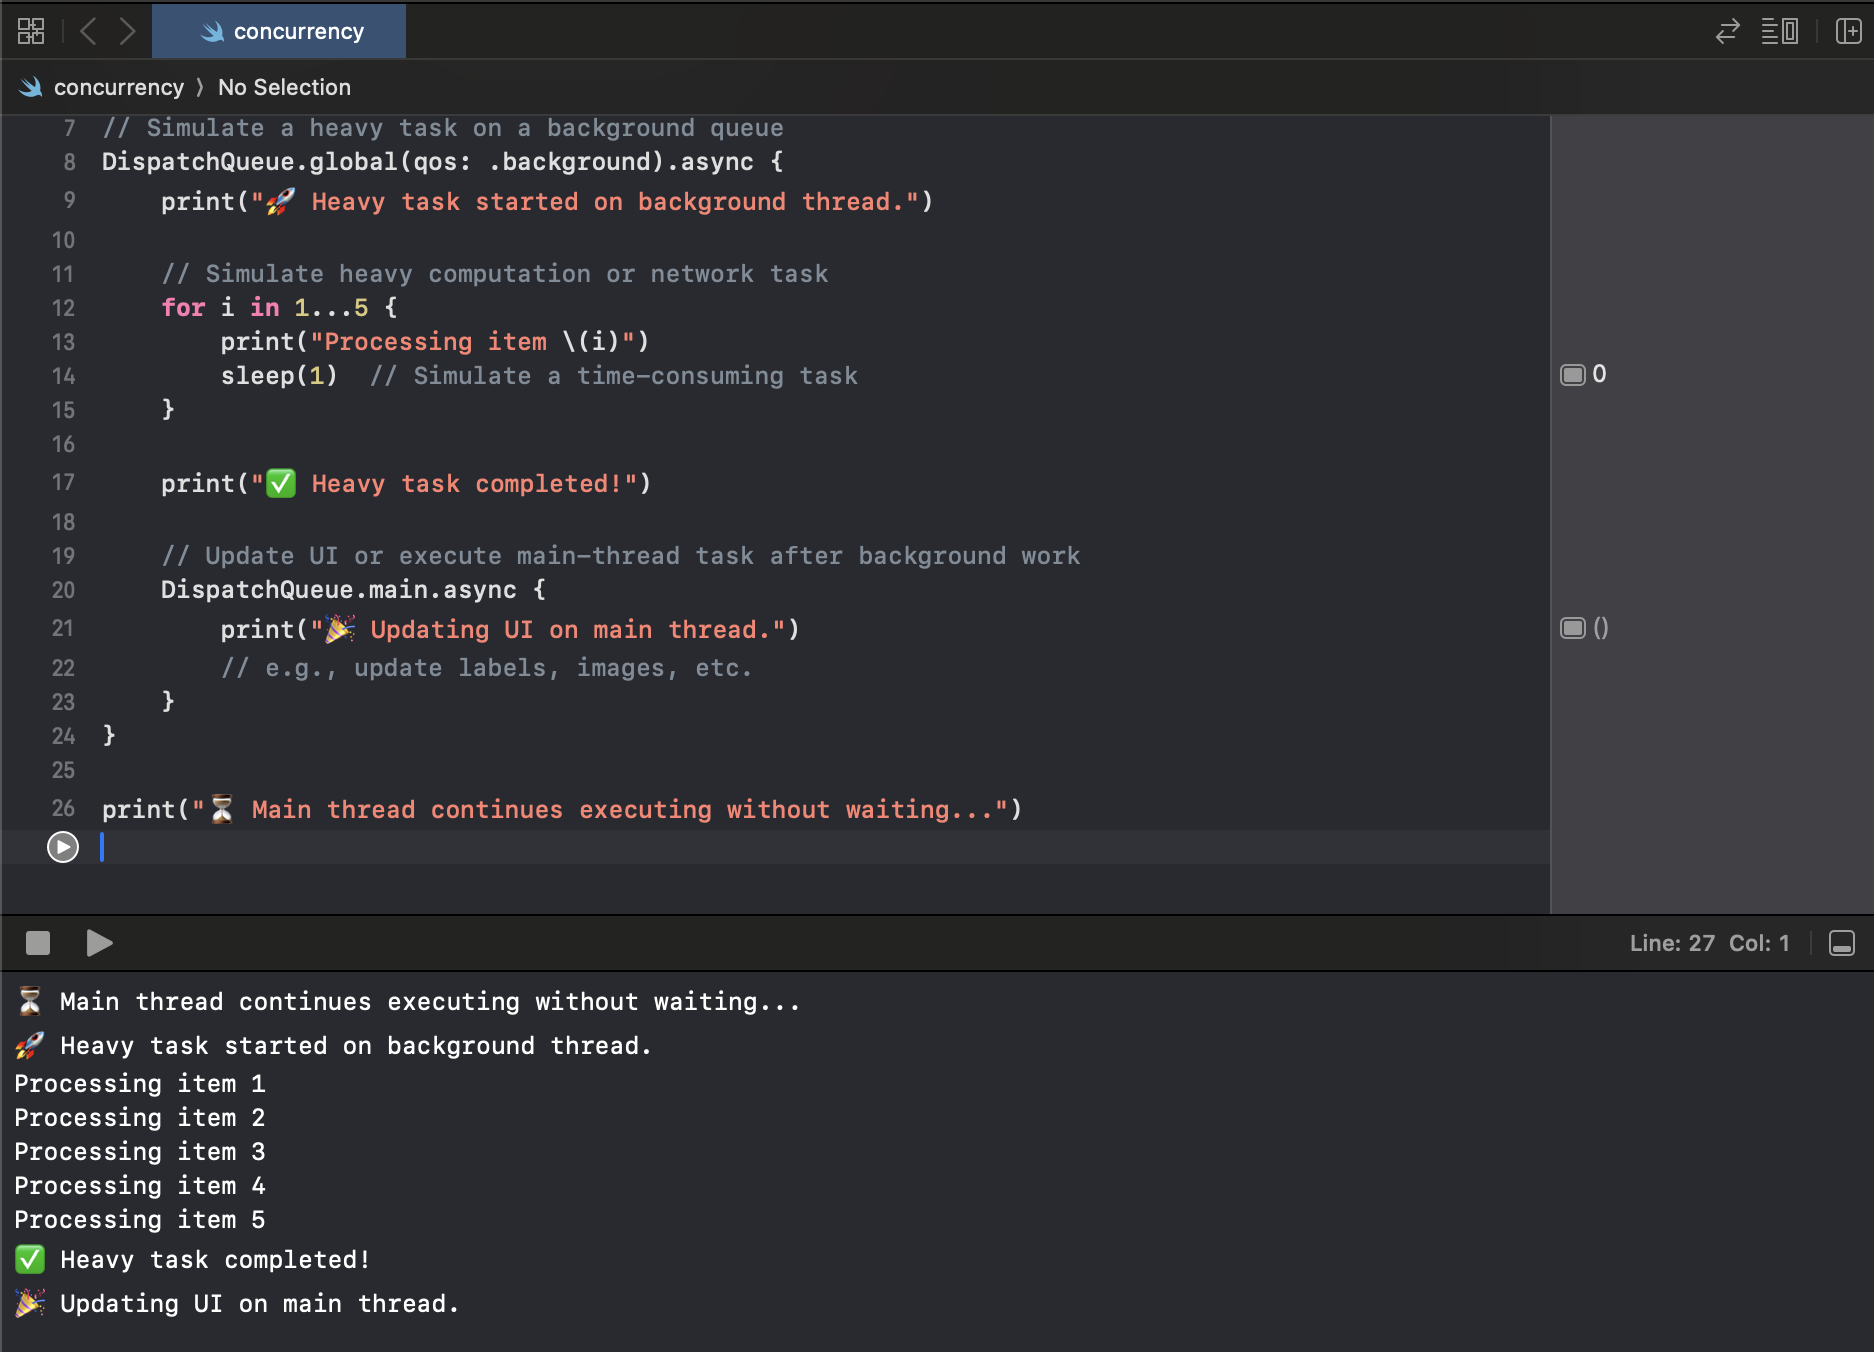Open No Selection symbol dropdown
Viewport: 1874px width, 1352px height.
[x=284, y=87]
